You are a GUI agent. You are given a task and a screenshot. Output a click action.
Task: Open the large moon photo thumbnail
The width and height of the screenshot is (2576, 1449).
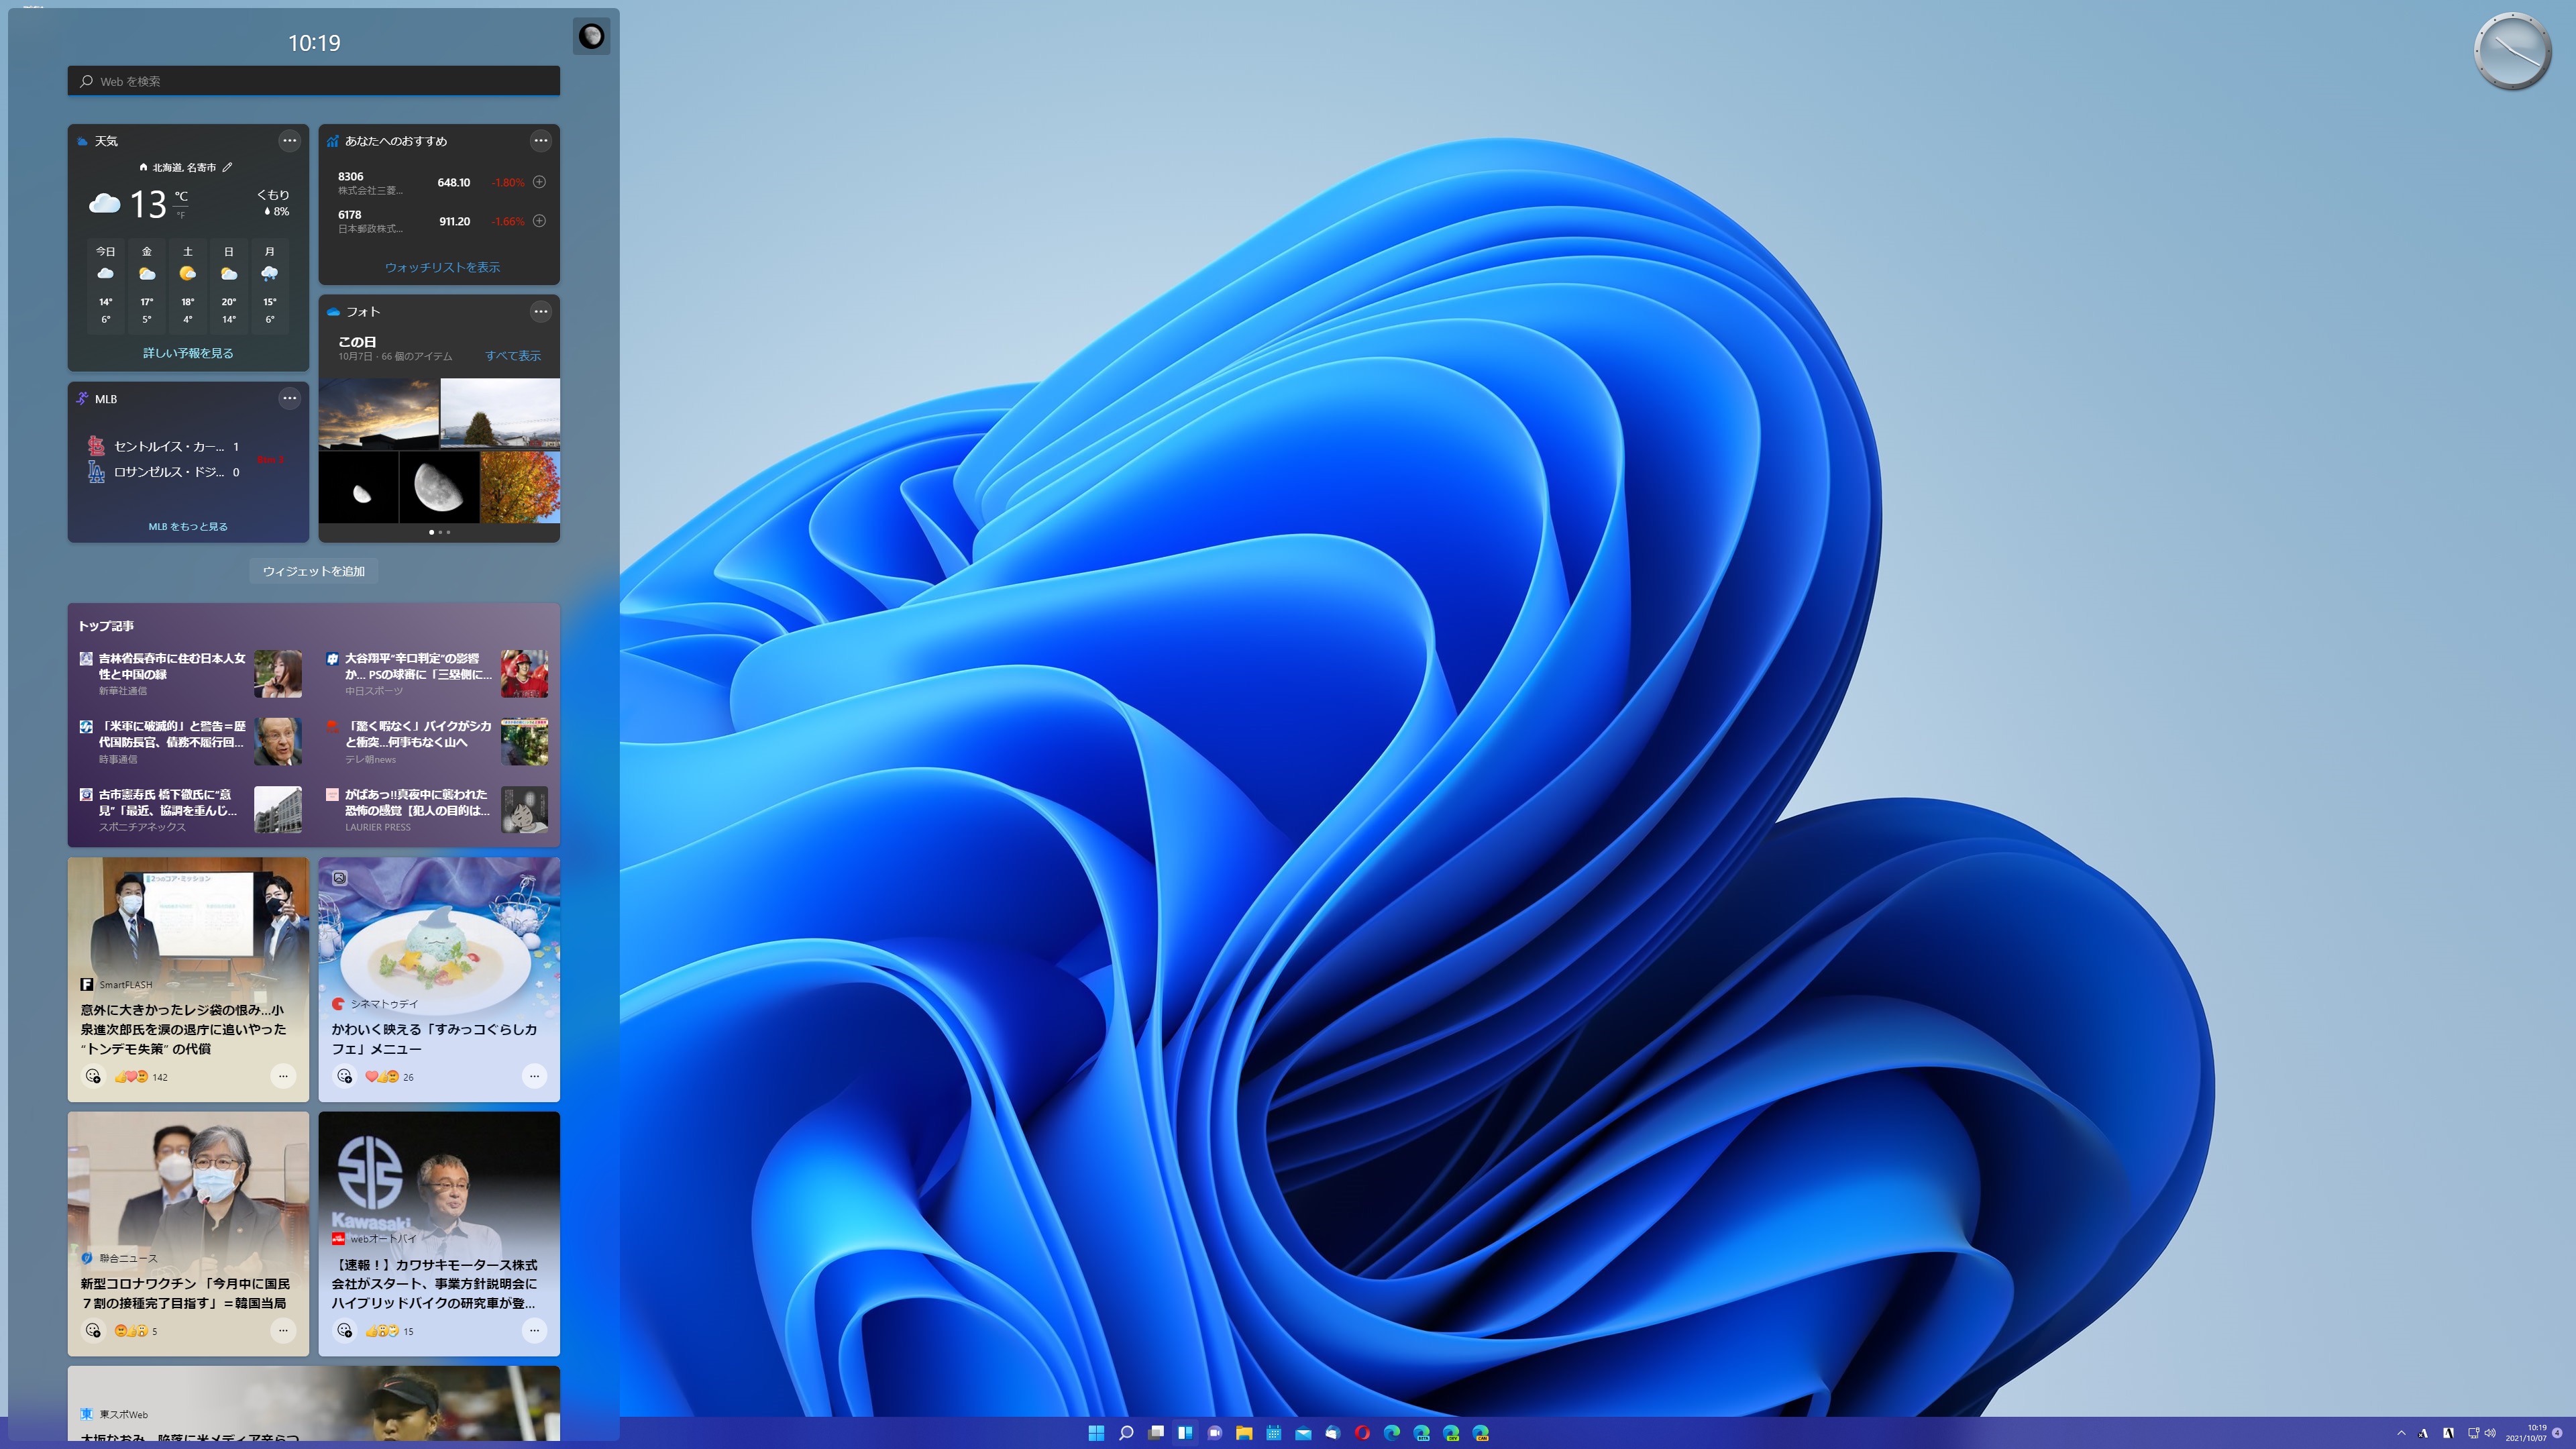(439, 487)
